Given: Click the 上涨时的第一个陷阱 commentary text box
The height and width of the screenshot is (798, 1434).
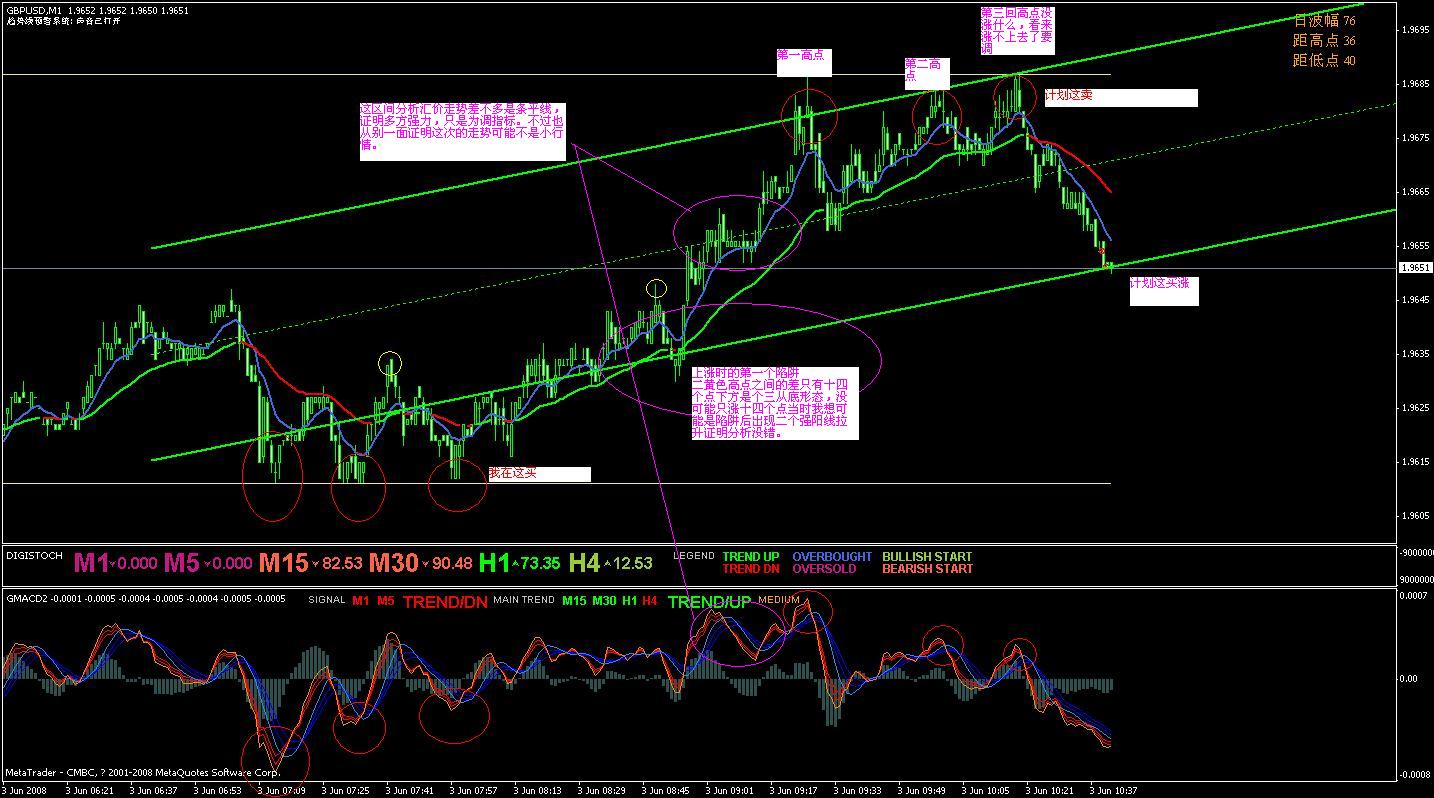Looking at the screenshot, I should click(774, 403).
